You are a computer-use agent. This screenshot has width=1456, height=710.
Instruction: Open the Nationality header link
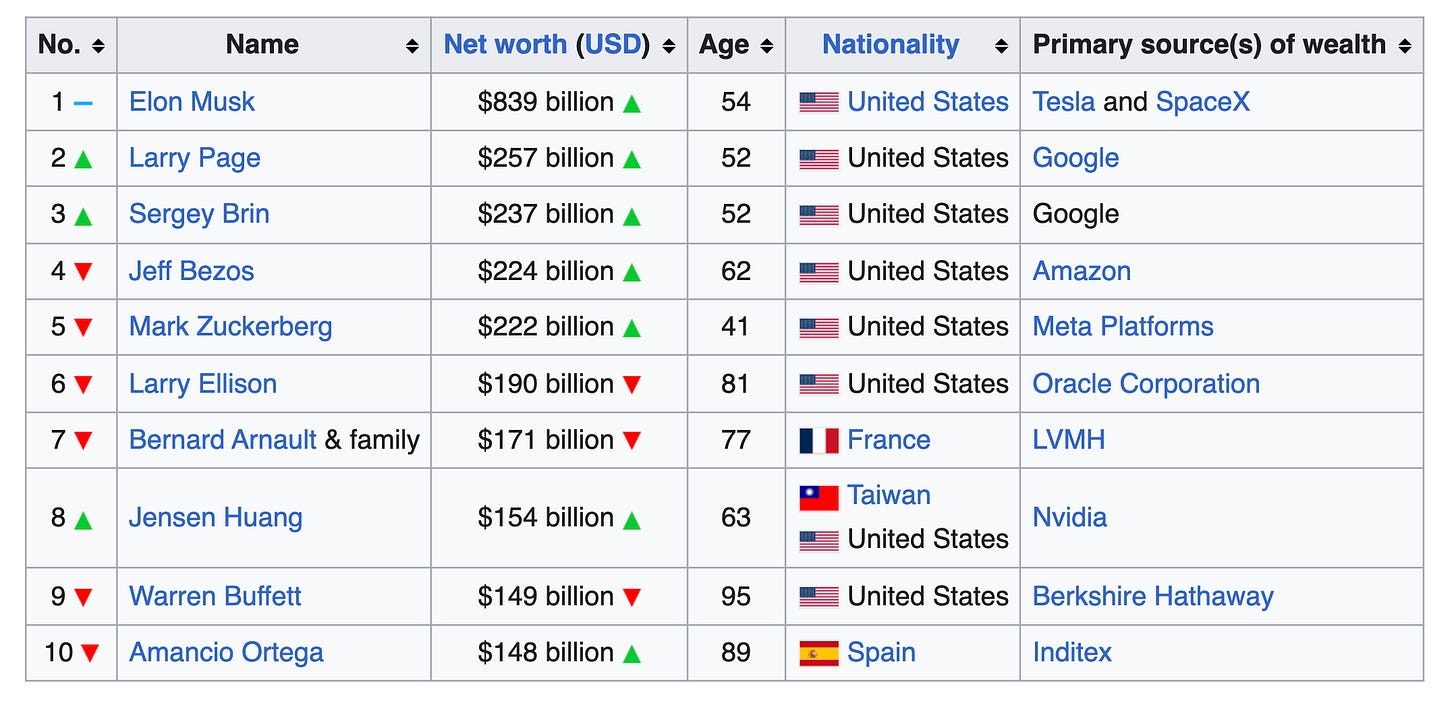point(890,45)
